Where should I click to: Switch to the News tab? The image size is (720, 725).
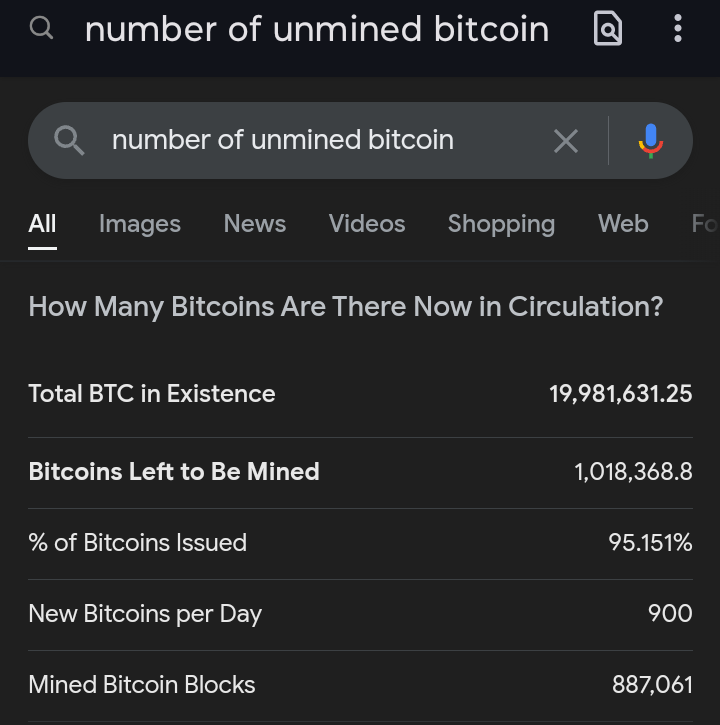coord(255,224)
